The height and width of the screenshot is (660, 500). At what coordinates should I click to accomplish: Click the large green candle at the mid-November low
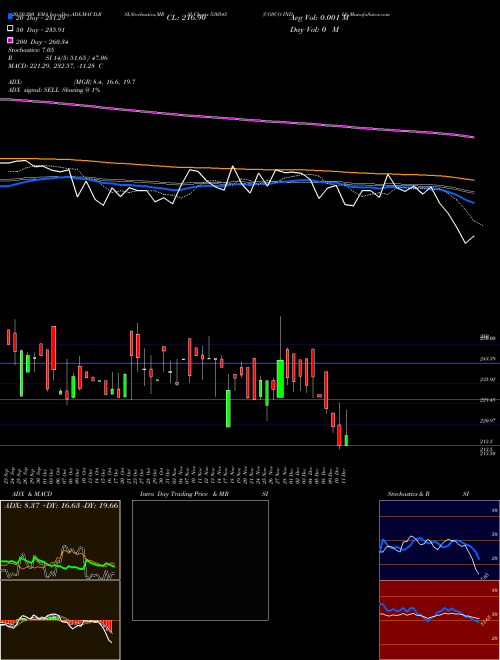pos(228,408)
